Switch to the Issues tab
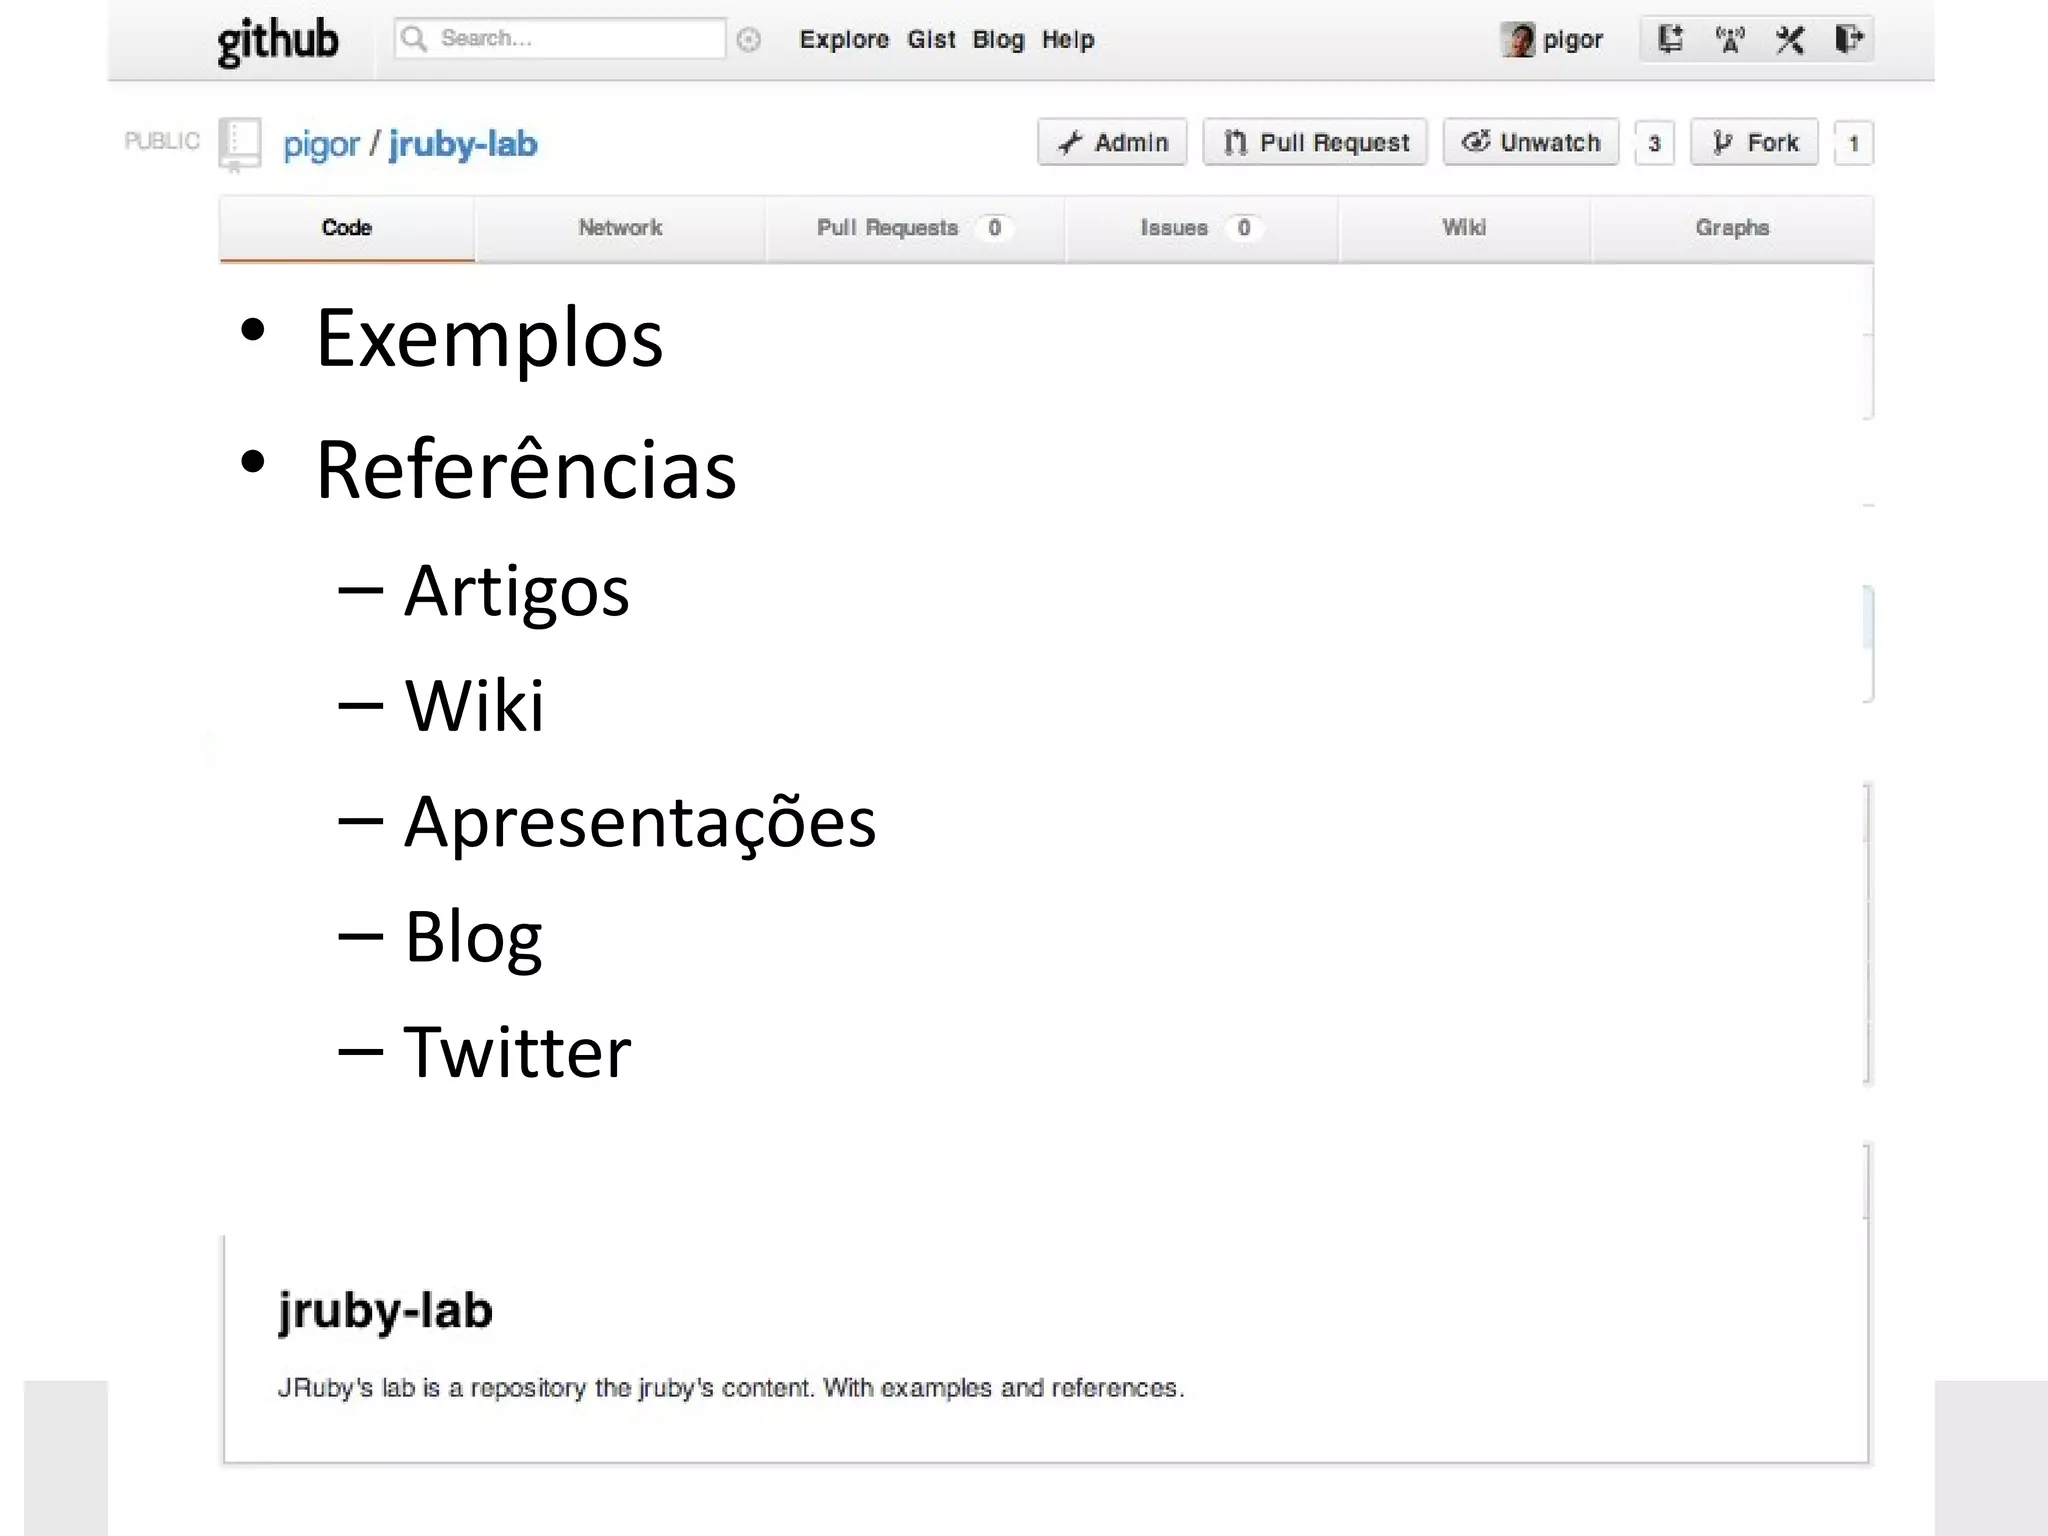This screenshot has height=1536, width=2048. click(1201, 228)
